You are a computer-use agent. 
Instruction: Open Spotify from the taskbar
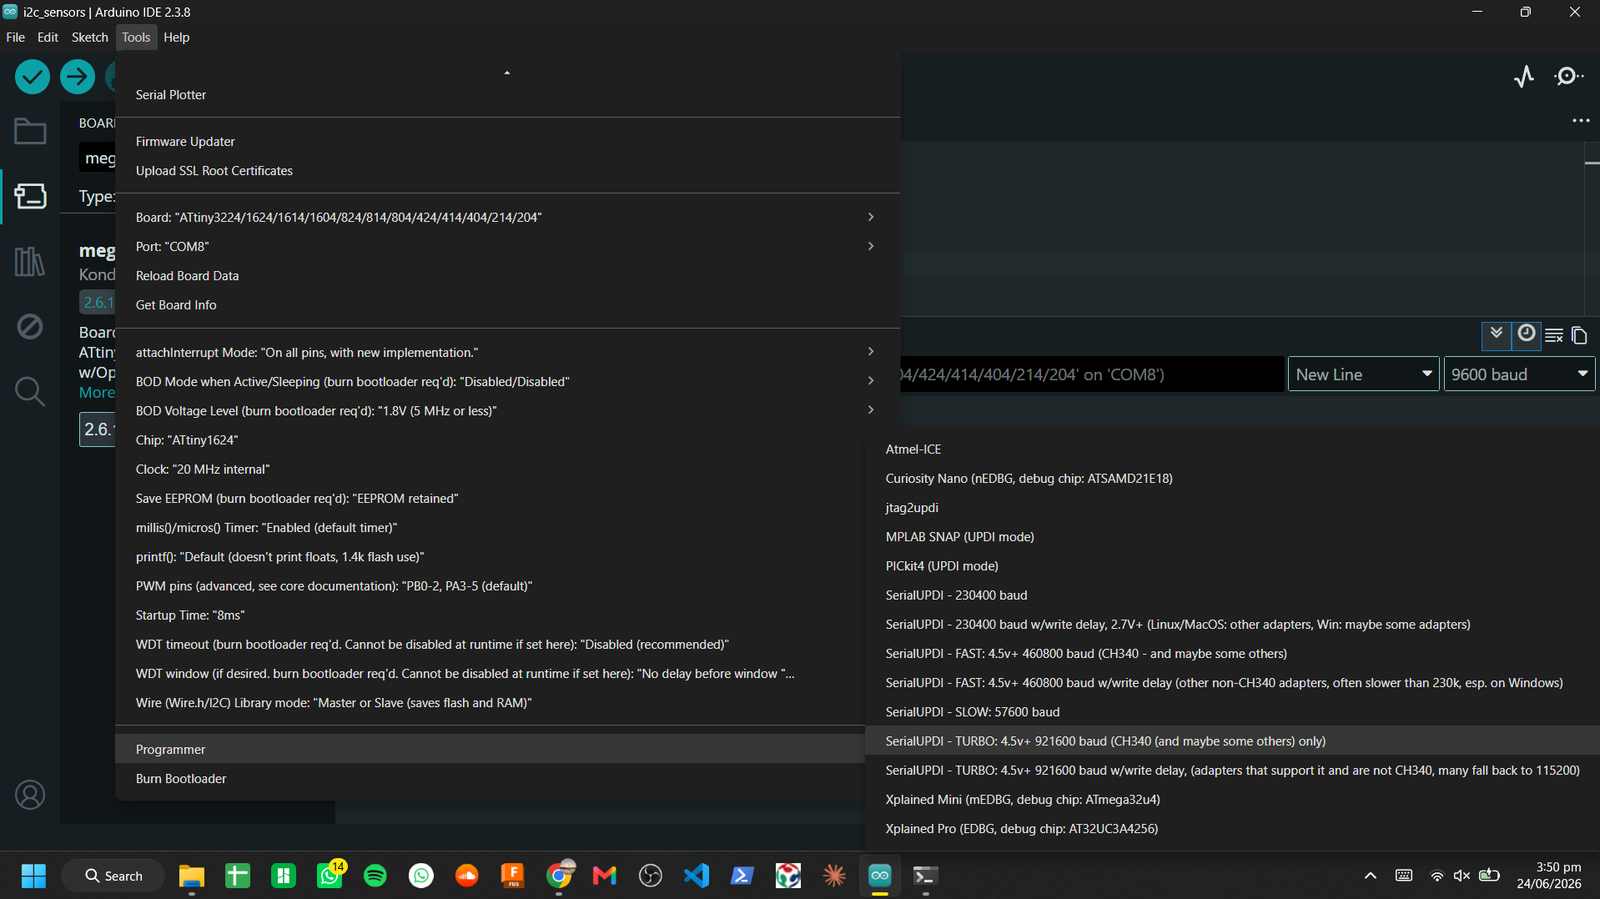(x=375, y=876)
